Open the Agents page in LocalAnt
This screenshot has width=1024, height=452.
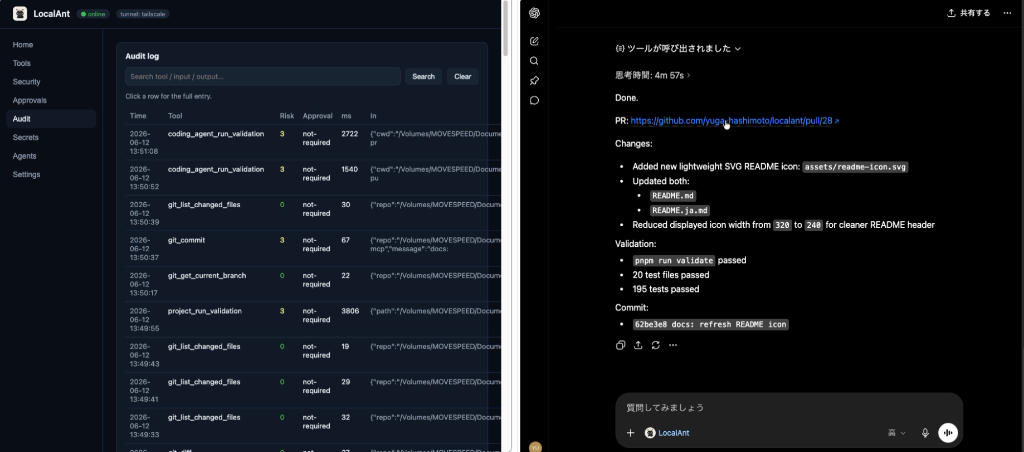click(x=51, y=156)
